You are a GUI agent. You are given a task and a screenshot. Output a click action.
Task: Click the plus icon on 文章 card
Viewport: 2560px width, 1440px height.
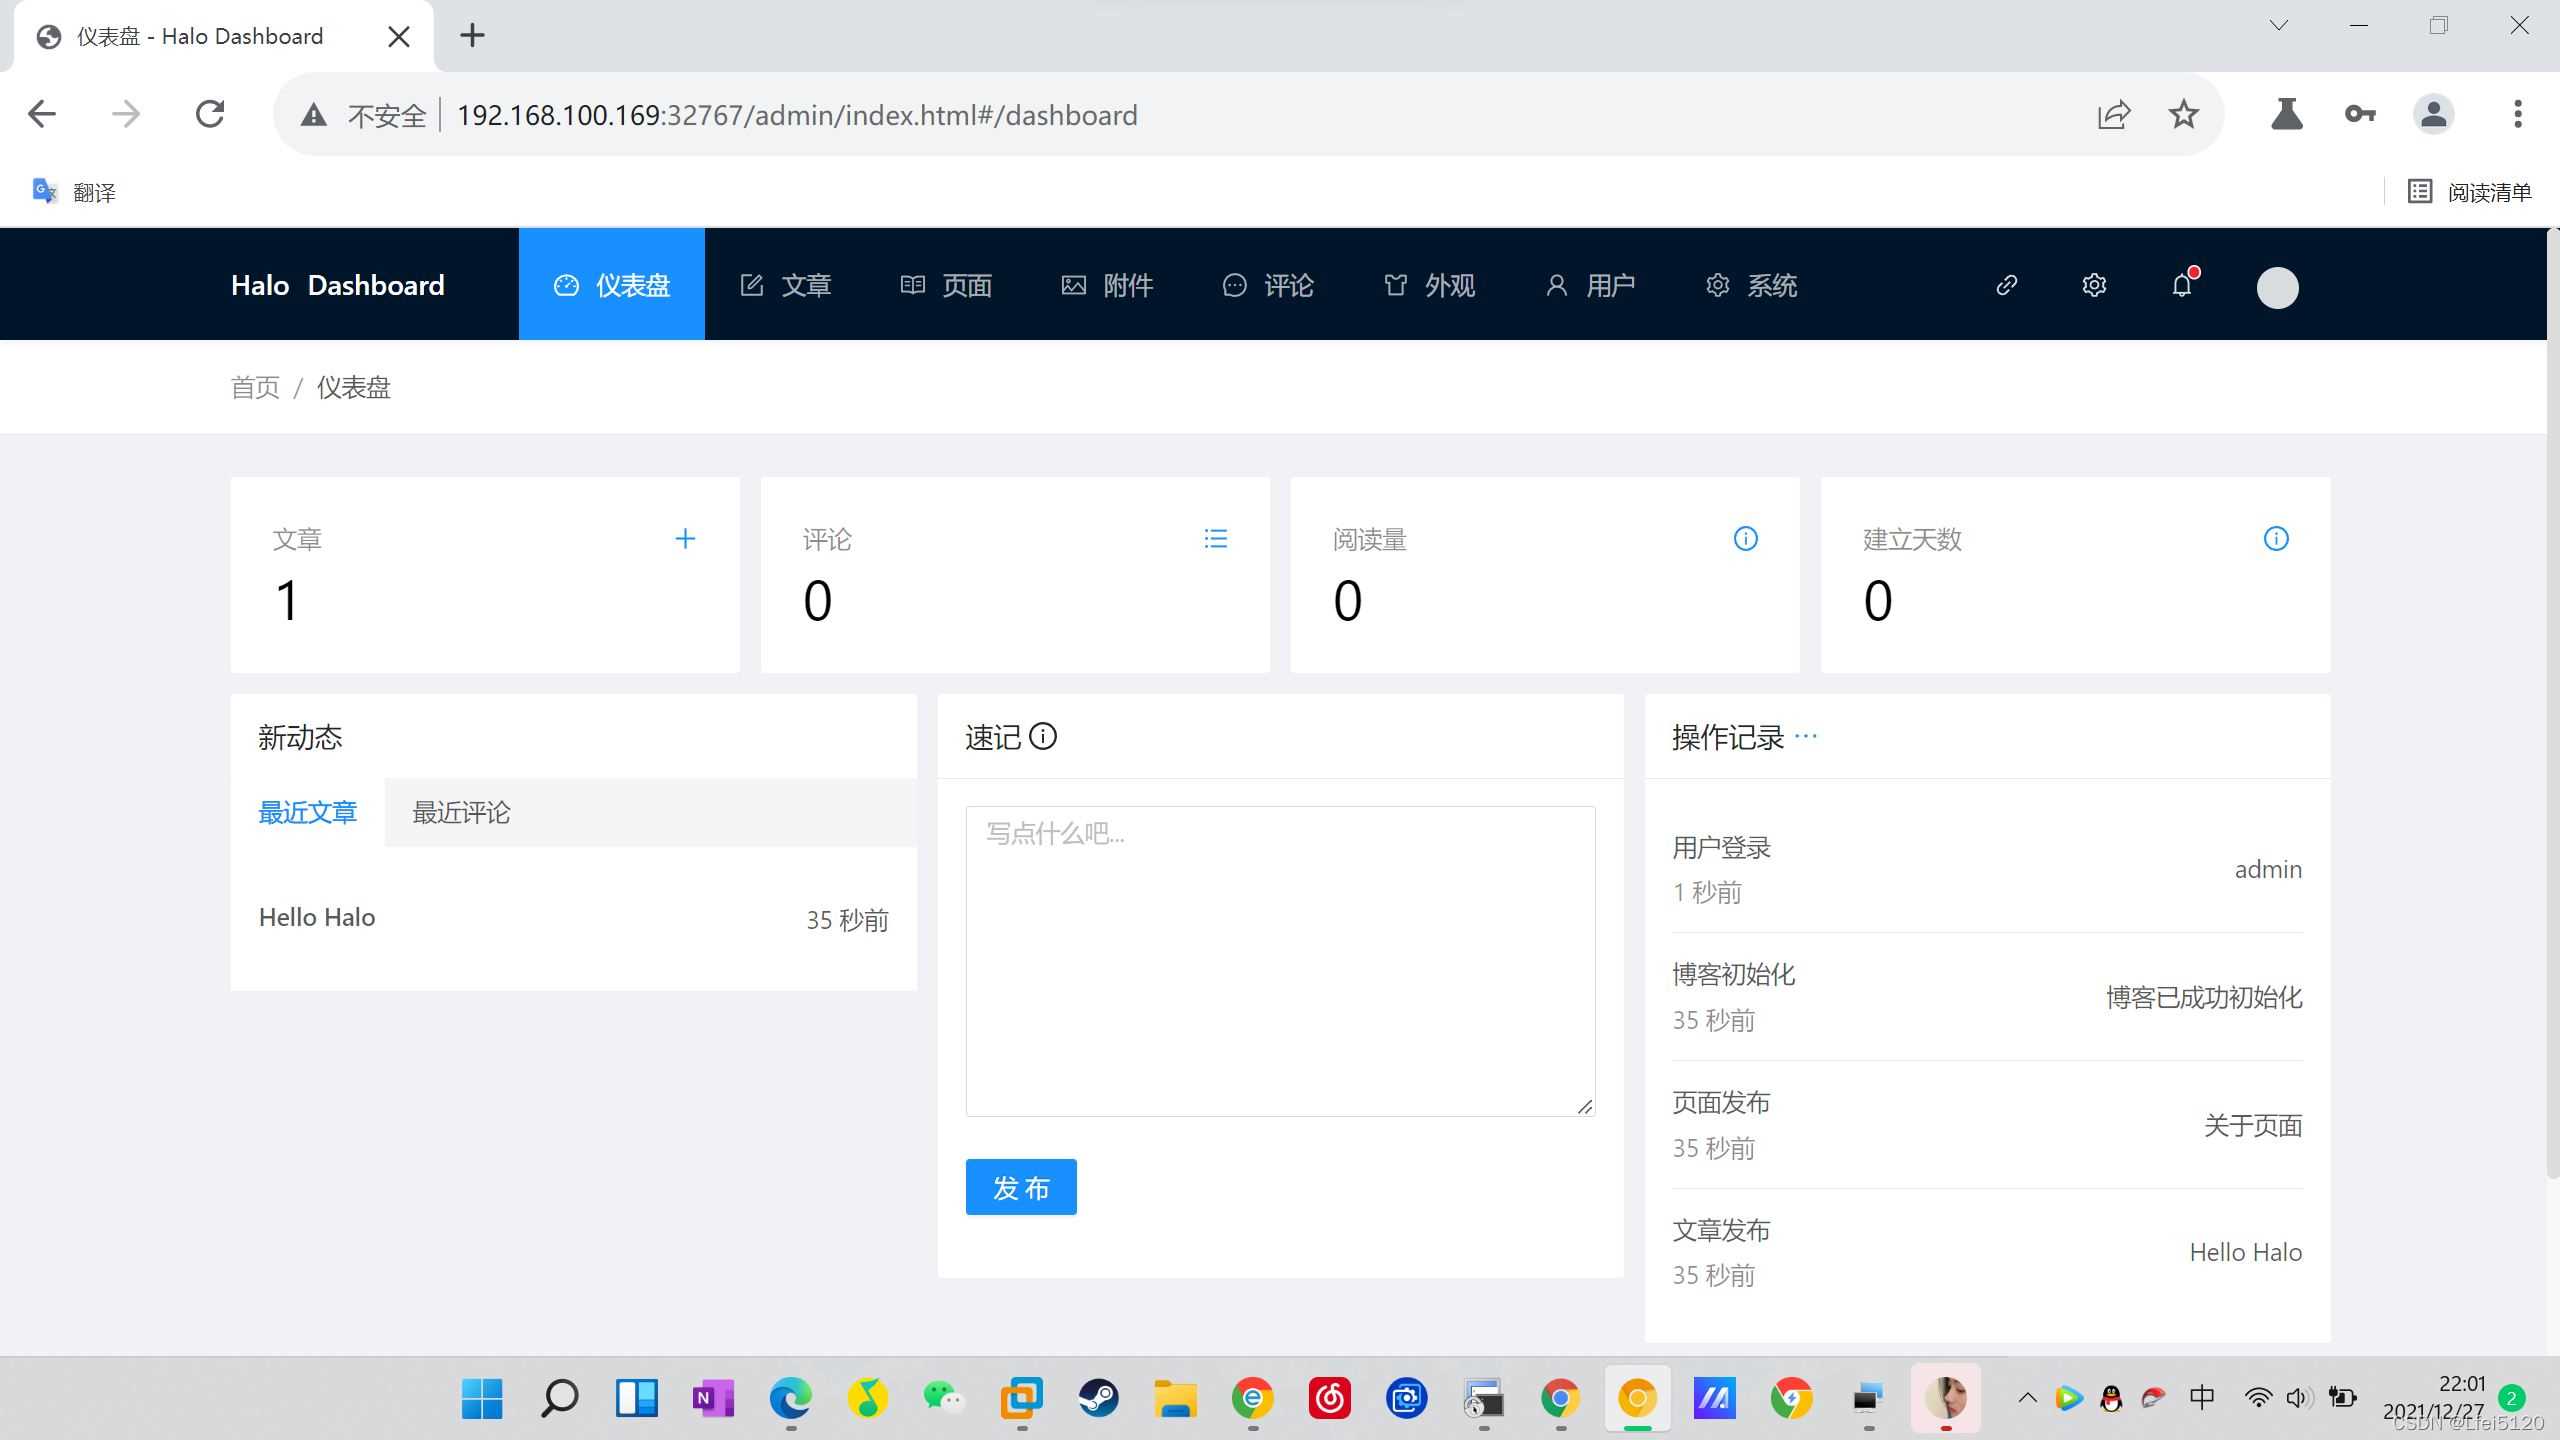point(685,539)
